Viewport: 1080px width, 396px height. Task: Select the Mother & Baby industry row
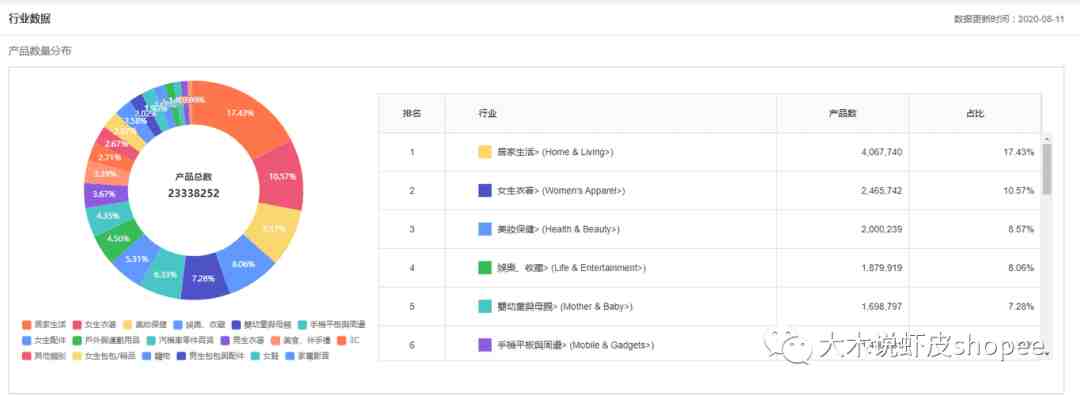(x=710, y=306)
